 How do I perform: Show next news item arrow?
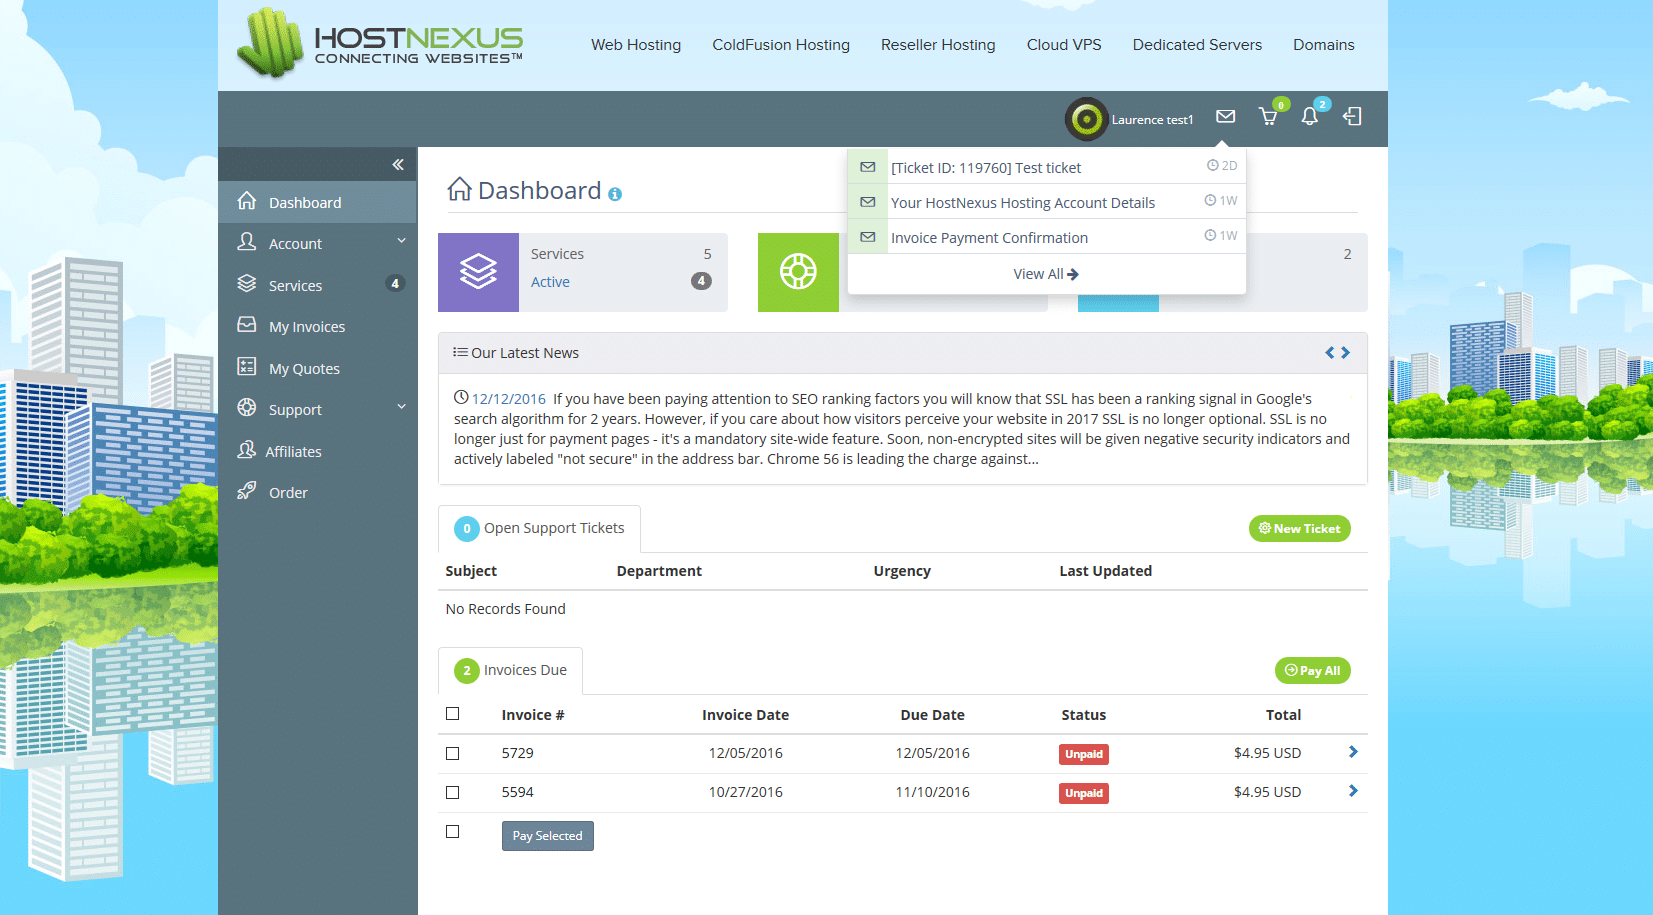coord(1346,353)
